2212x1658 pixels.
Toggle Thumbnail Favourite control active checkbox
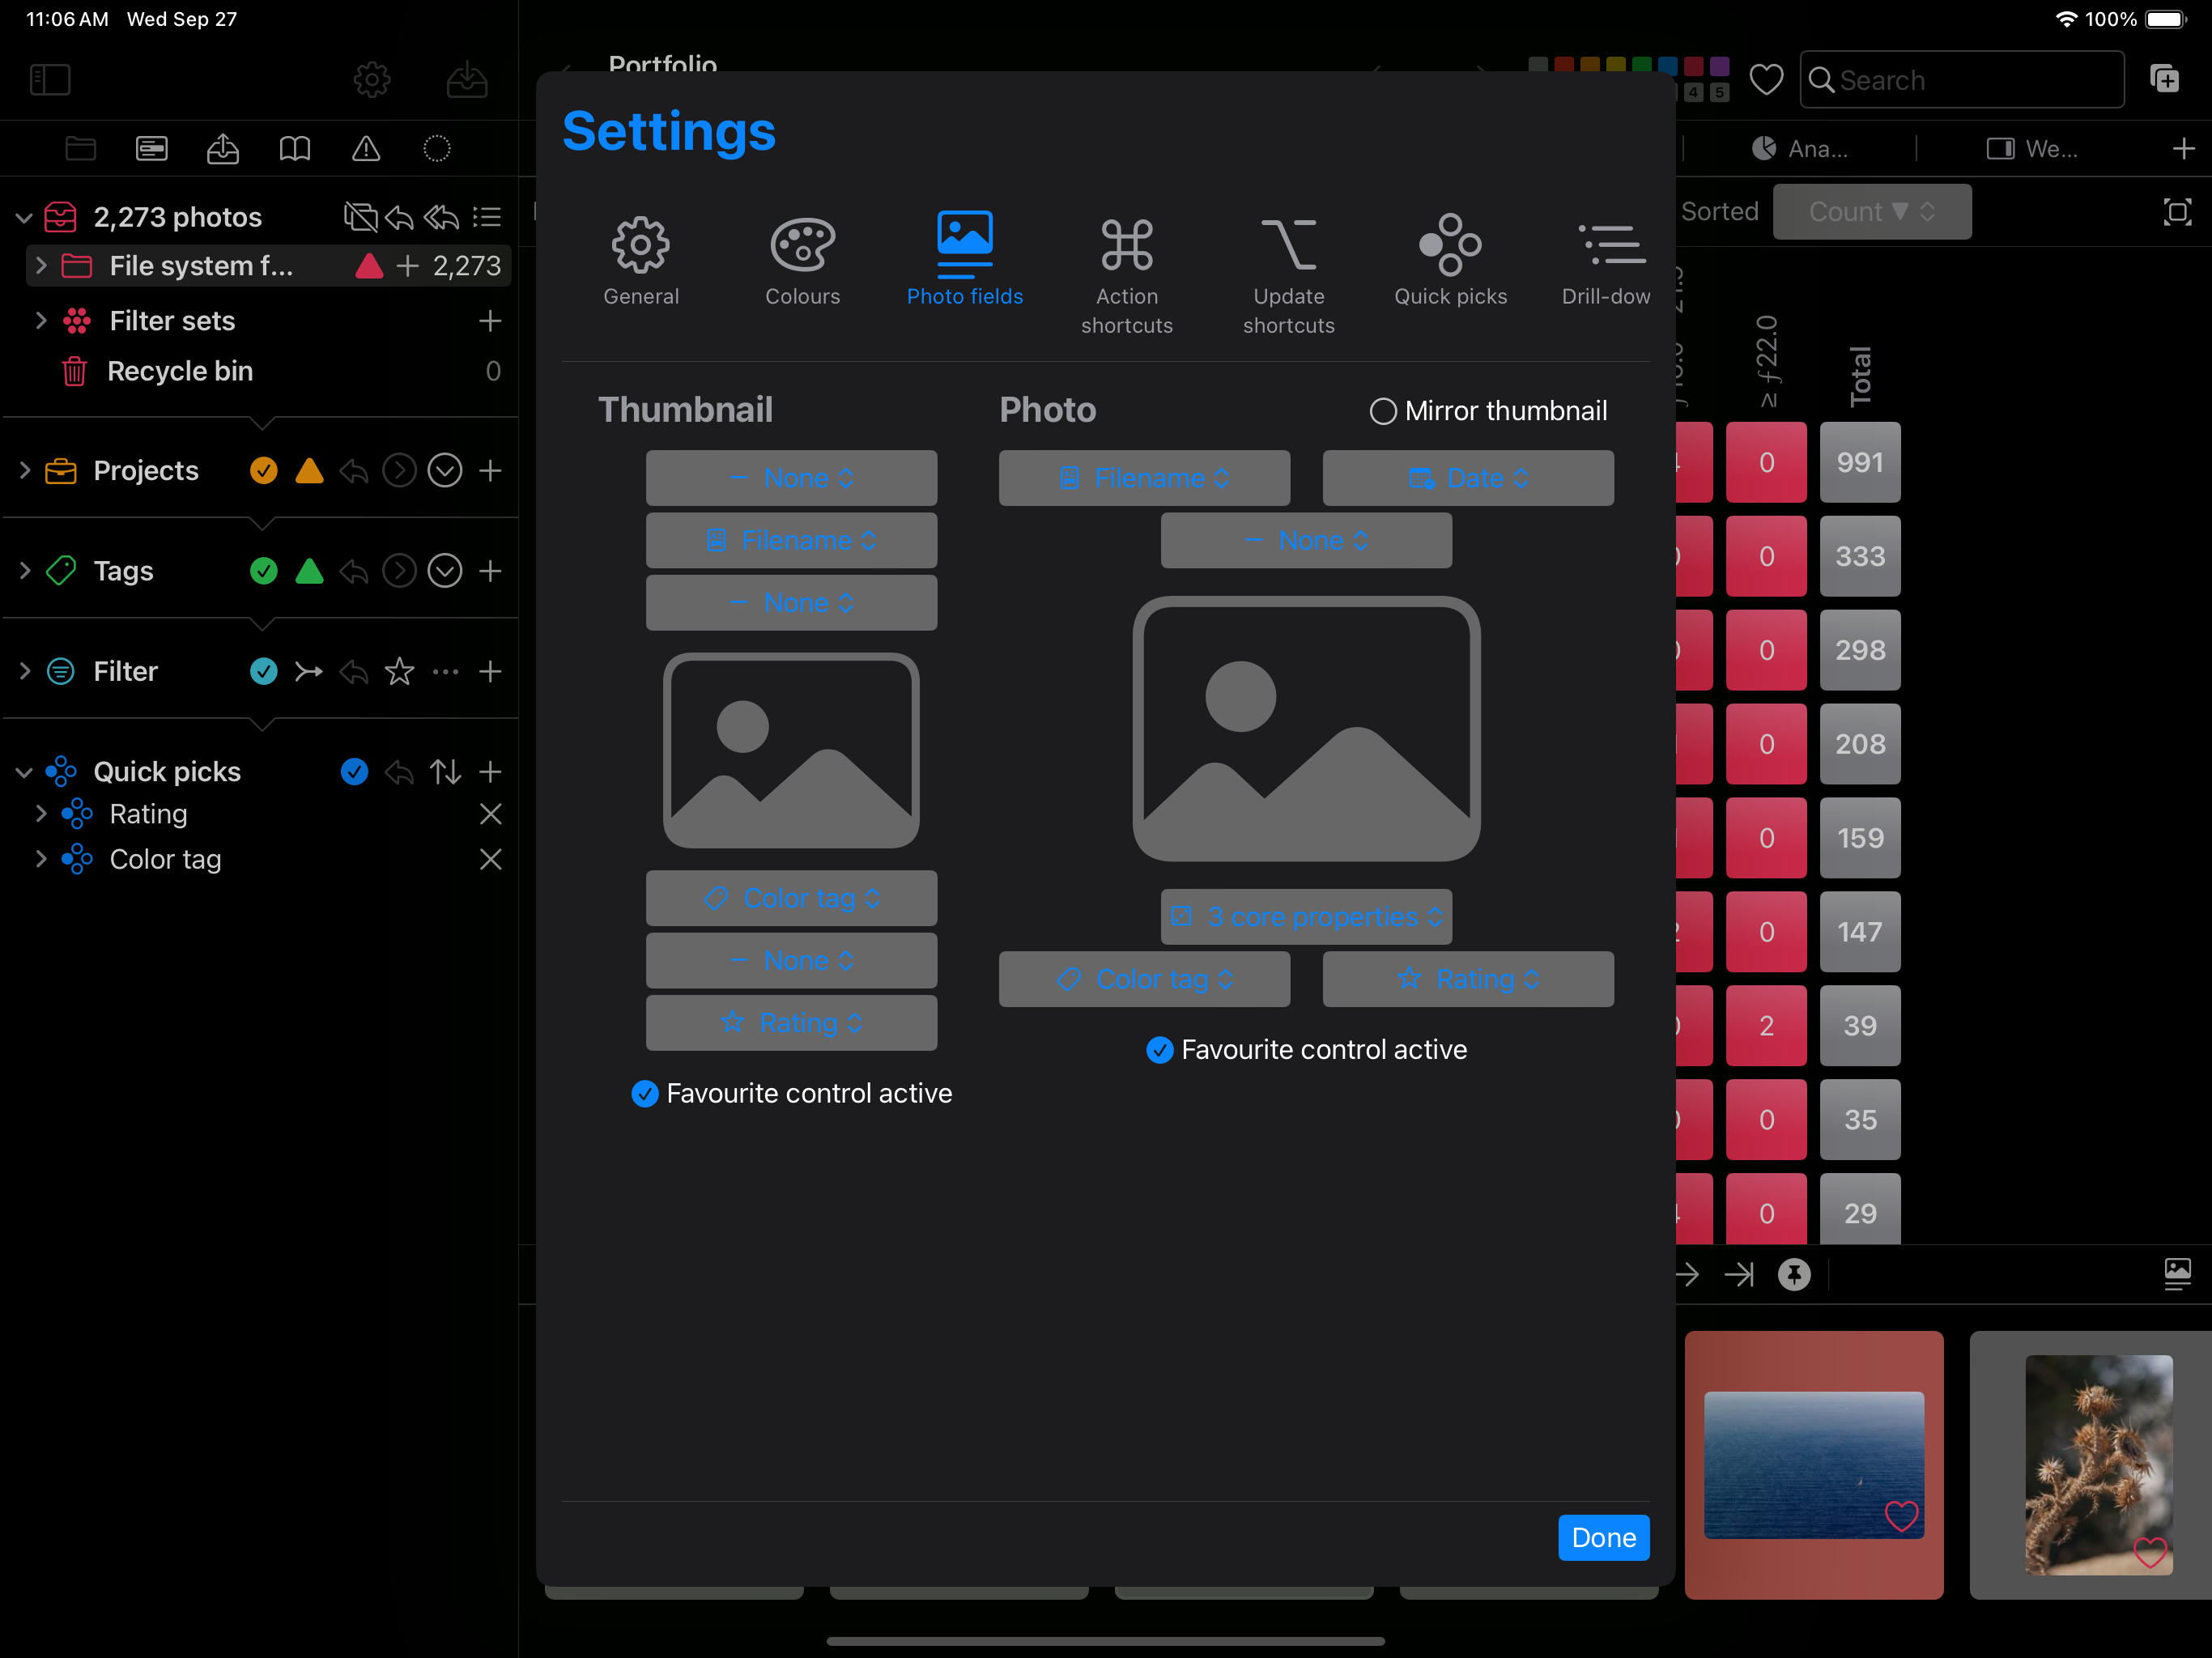[x=645, y=1093]
